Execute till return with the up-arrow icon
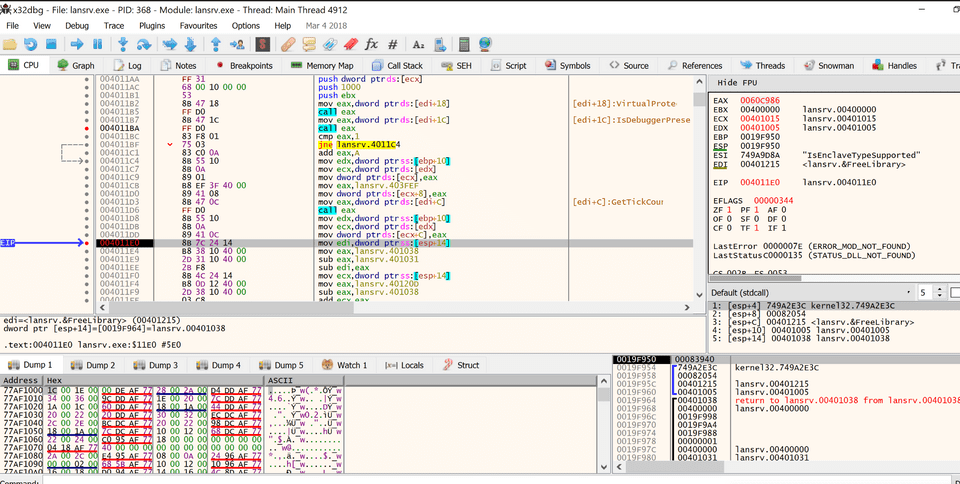Image resolution: width=960 pixels, height=484 pixels. click(216, 44)
